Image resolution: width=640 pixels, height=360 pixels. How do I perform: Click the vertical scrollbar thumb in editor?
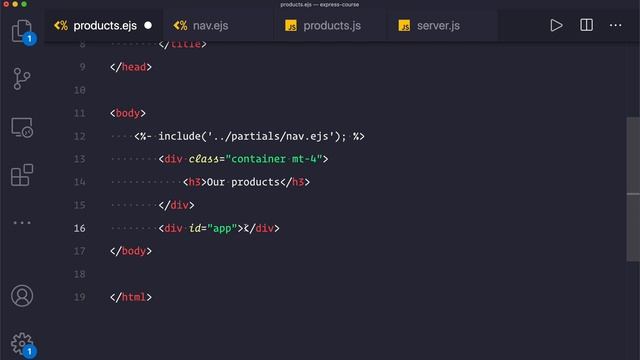pyautogui.click(x=633, y=189)
